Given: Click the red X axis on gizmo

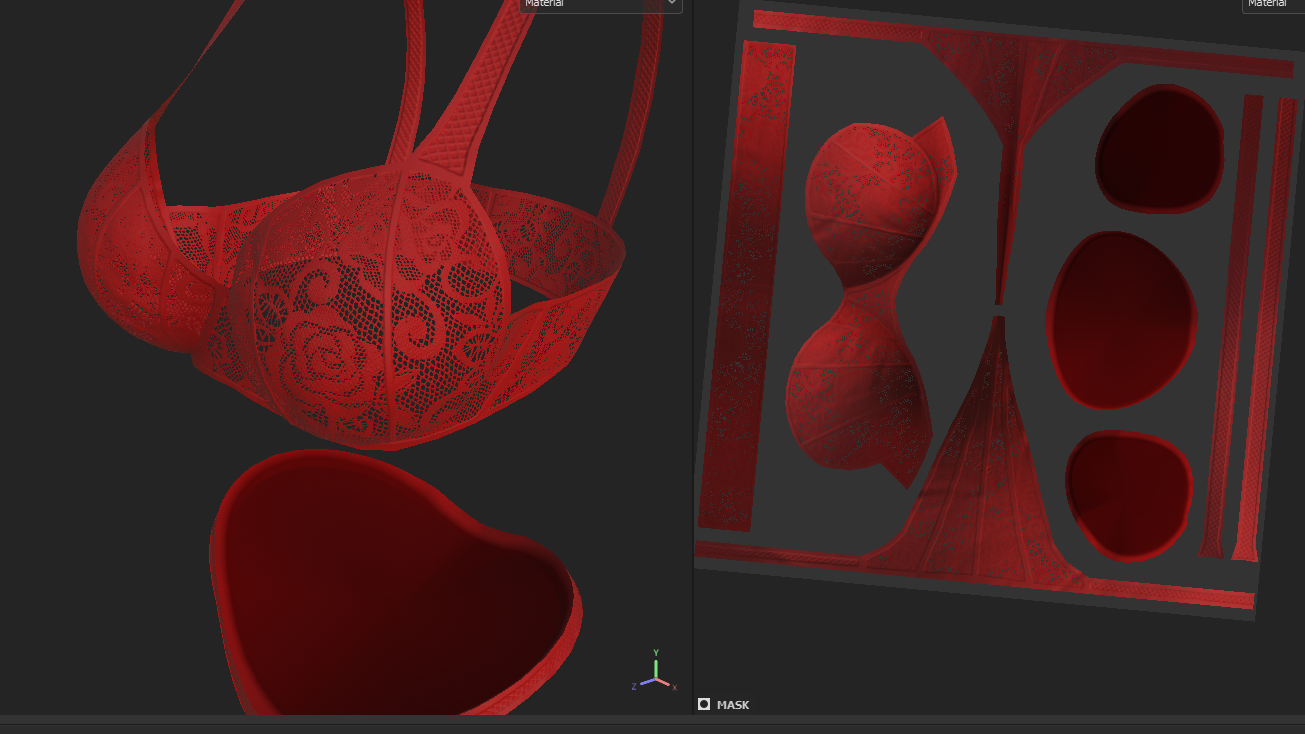Looking at the screenshot, I should pos(667,684).
